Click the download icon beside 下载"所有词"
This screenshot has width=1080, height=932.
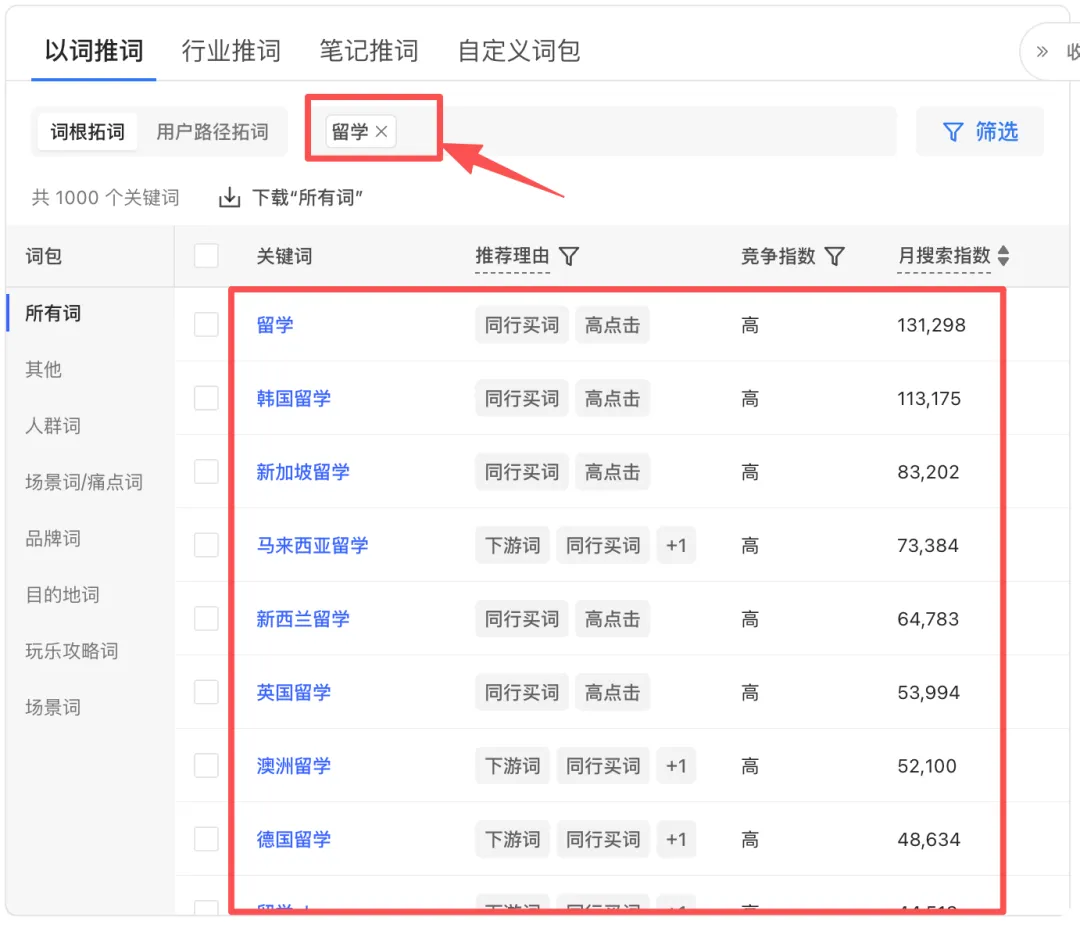click(232, 197)
